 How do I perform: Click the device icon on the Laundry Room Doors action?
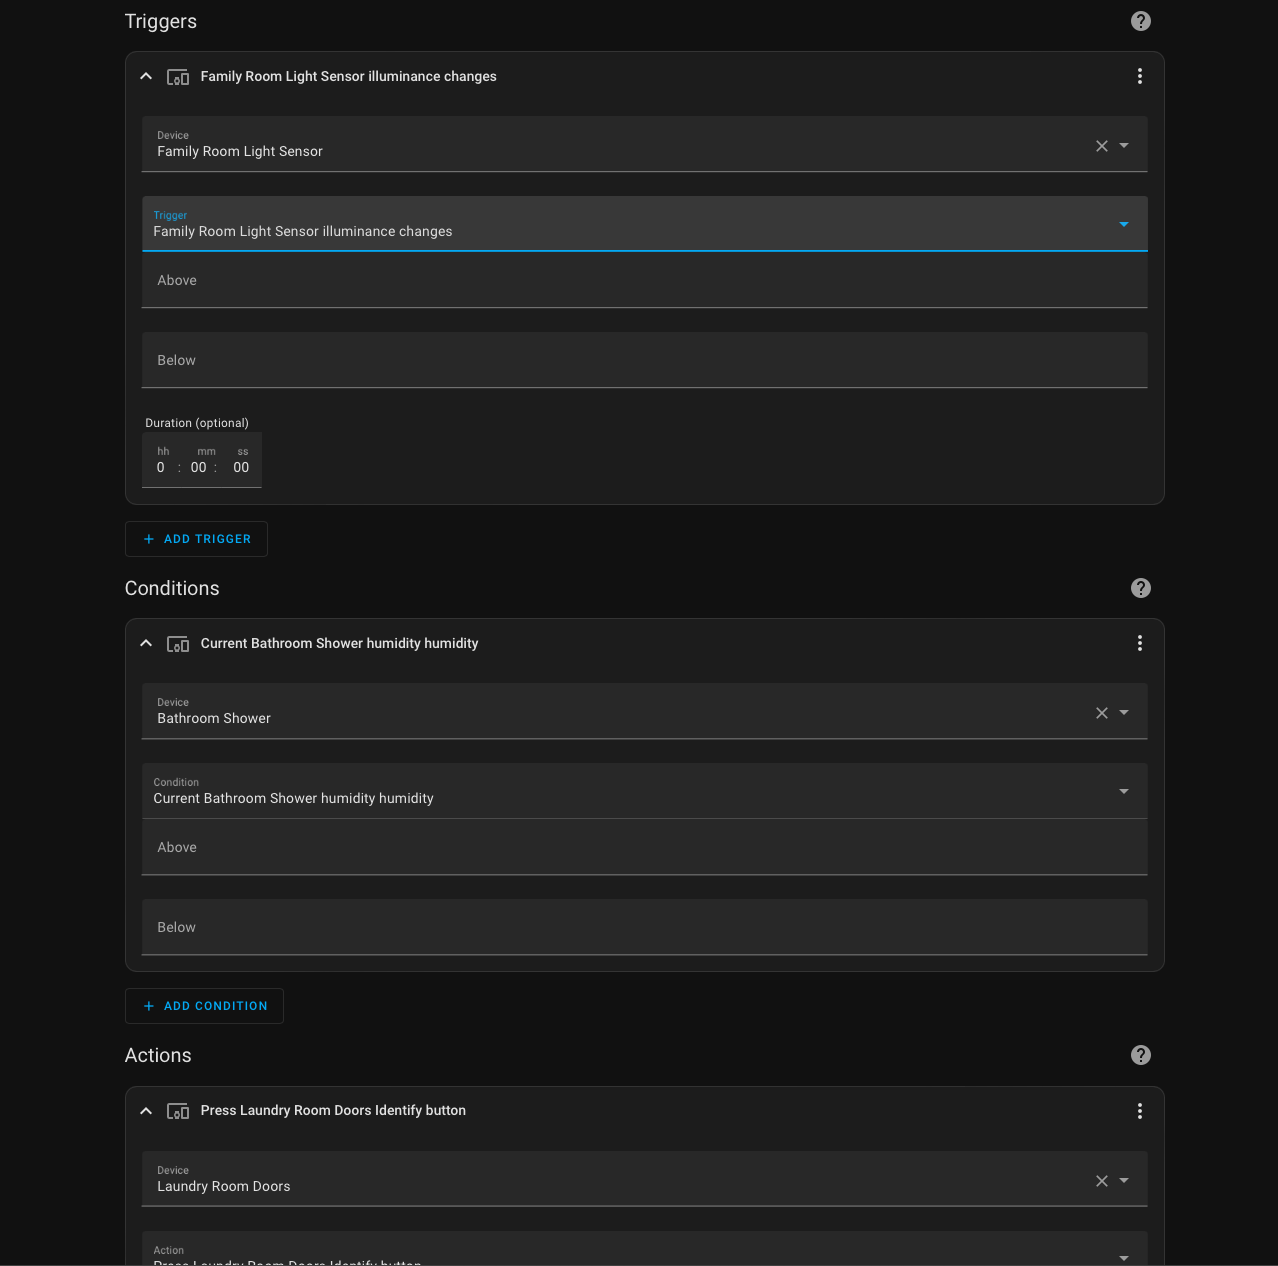(177, 1111)
